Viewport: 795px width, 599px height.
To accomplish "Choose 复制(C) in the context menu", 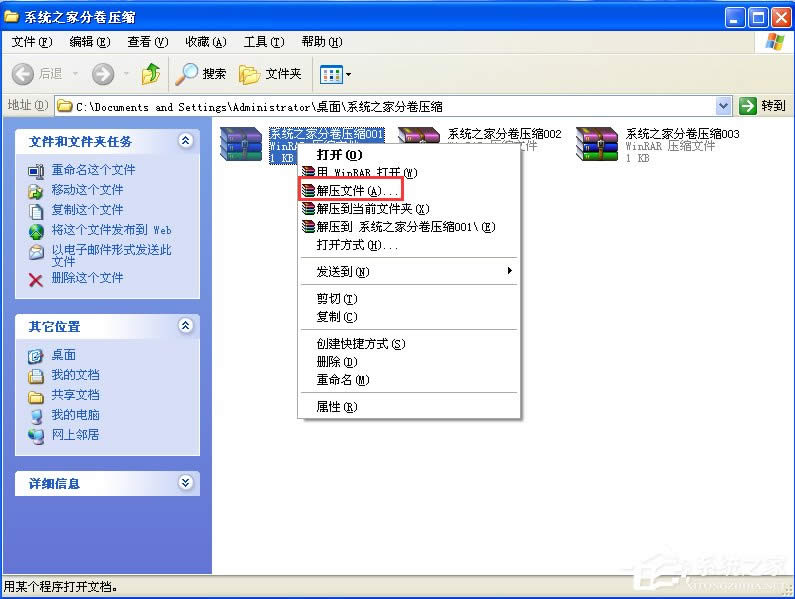I will 409,317.
